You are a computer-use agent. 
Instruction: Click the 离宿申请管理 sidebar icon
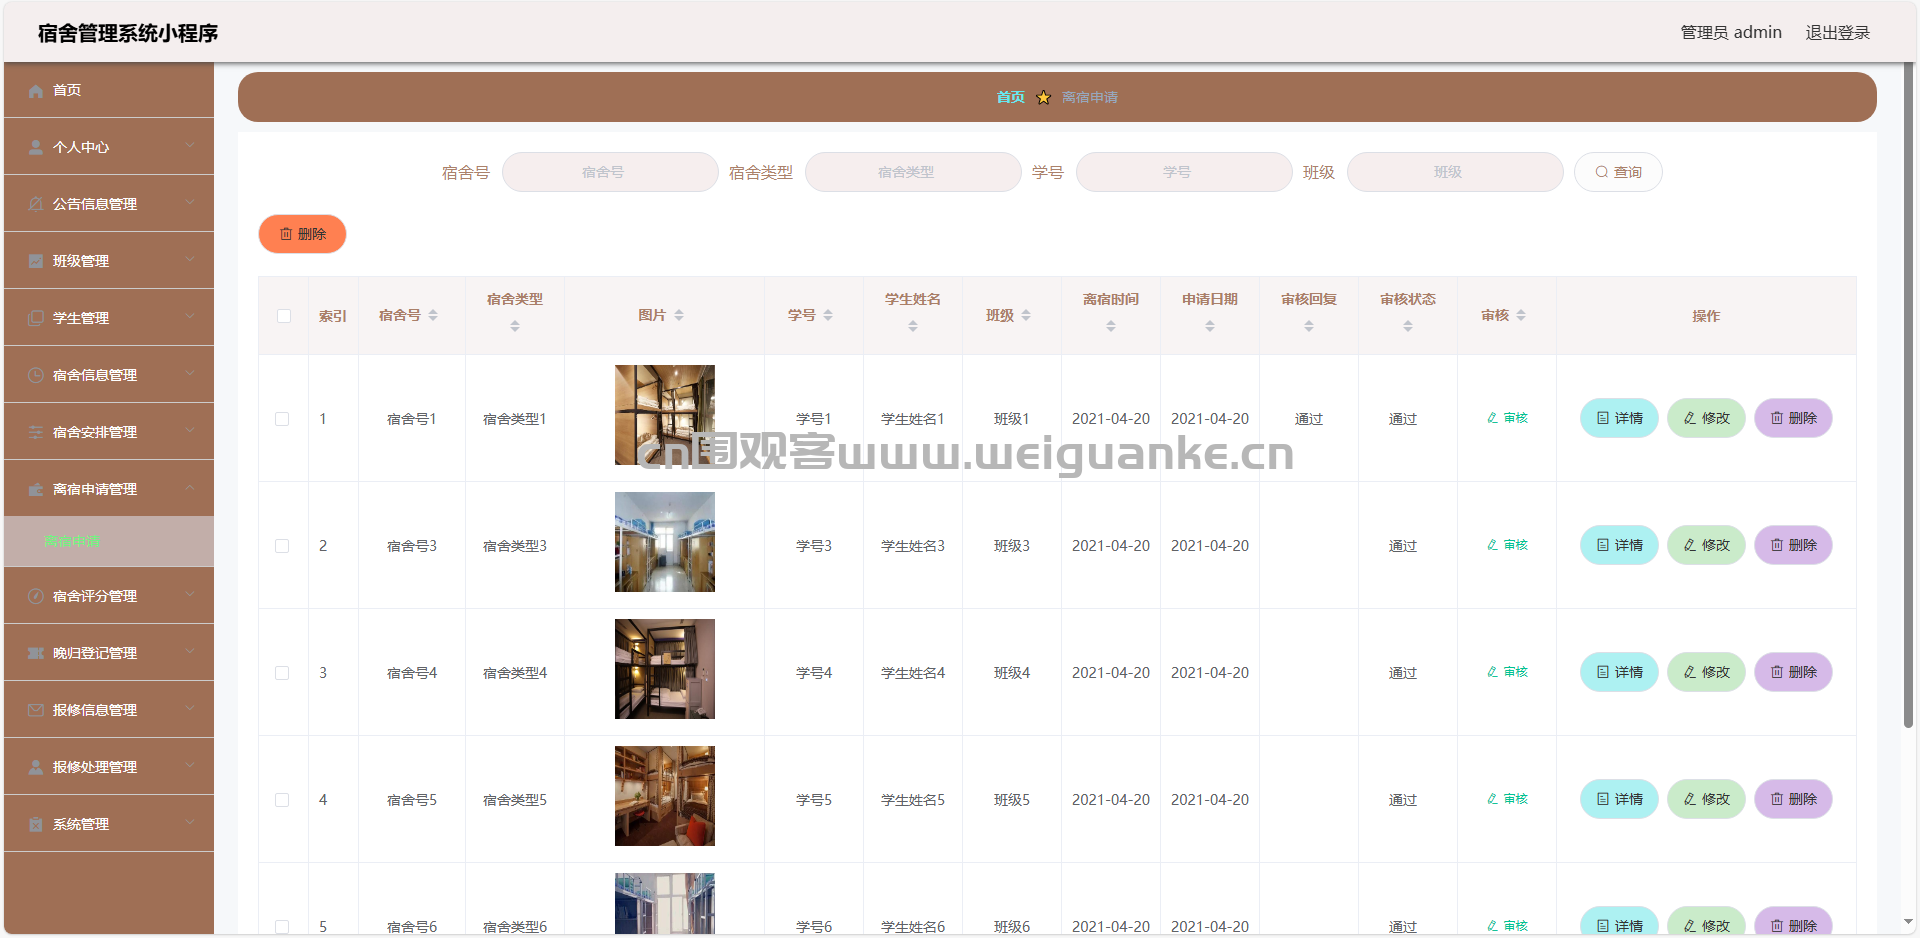[36, 490]
